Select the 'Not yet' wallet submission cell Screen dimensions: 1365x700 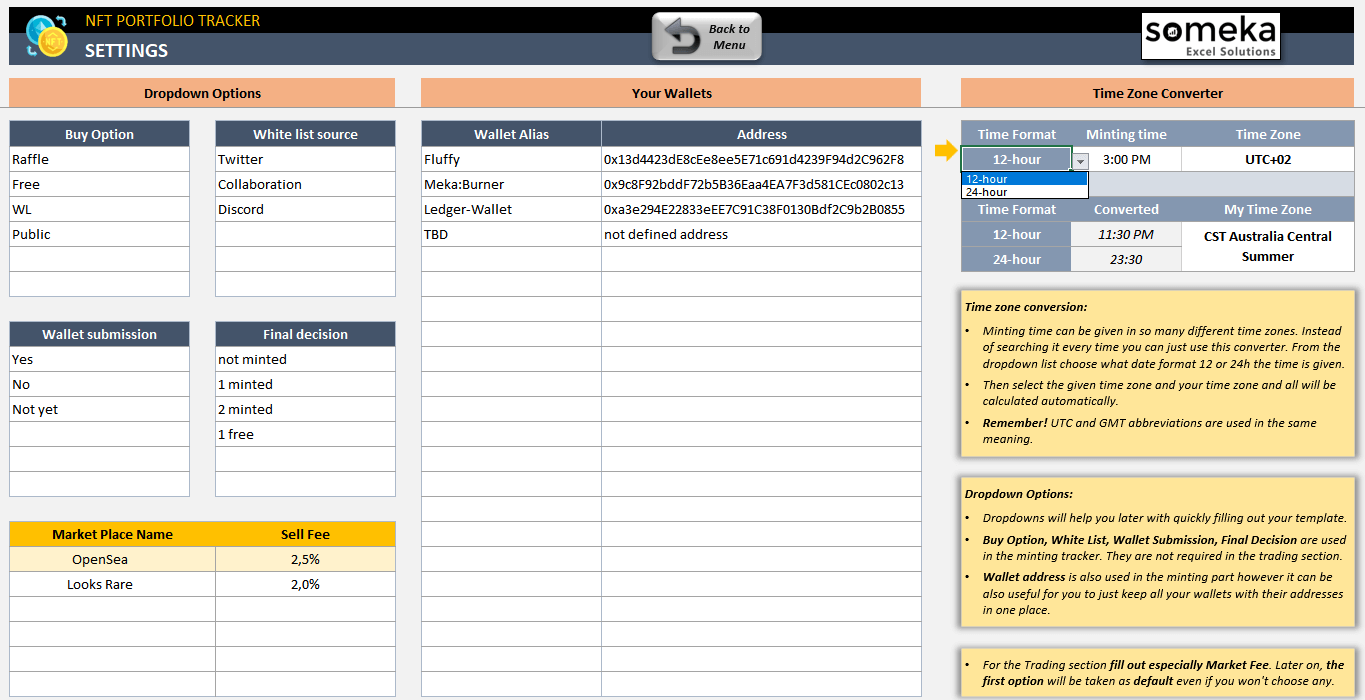pyautogui.click(x=99, y=409)
